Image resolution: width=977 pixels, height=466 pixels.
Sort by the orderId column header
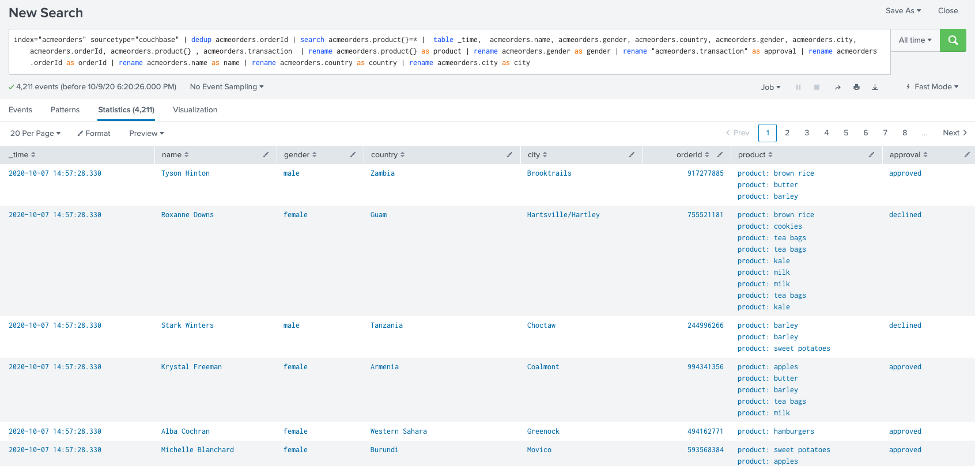[692, 155]
